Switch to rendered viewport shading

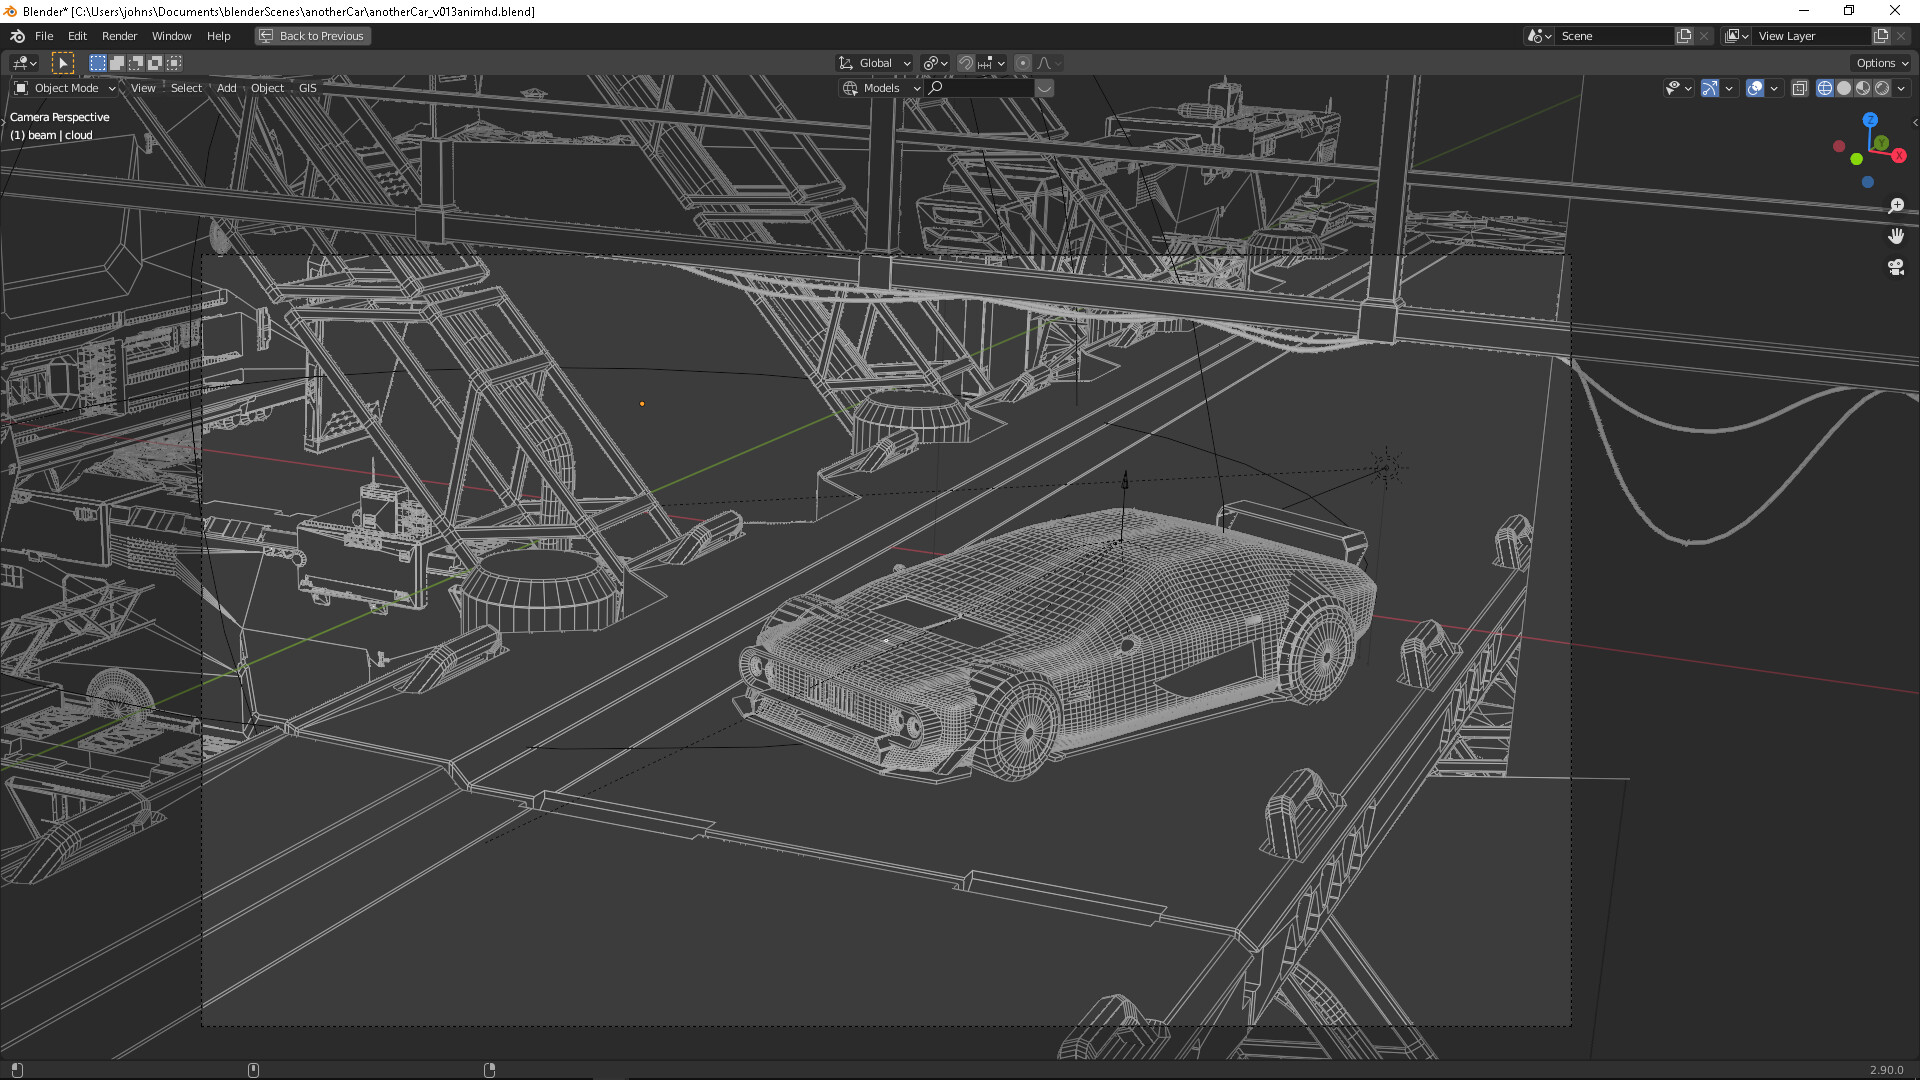tap(1882, 88)
